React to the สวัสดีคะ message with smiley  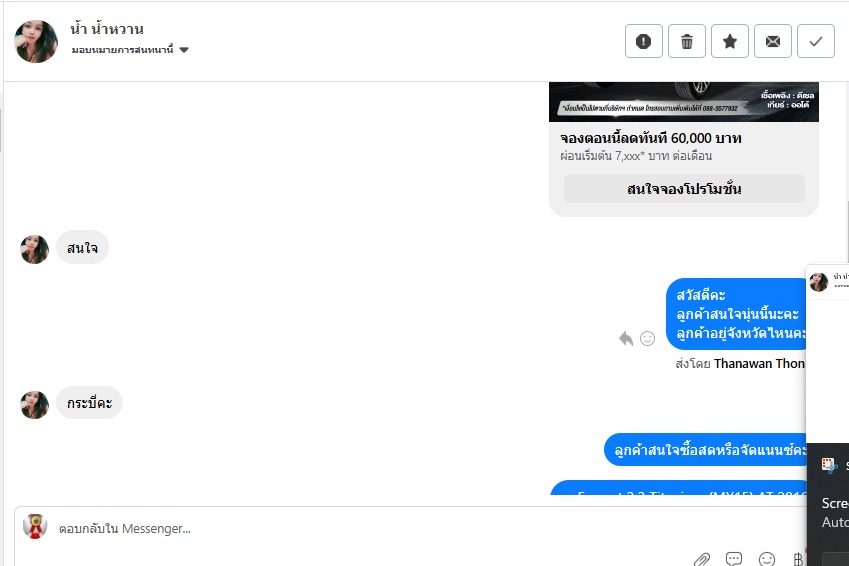648,339
